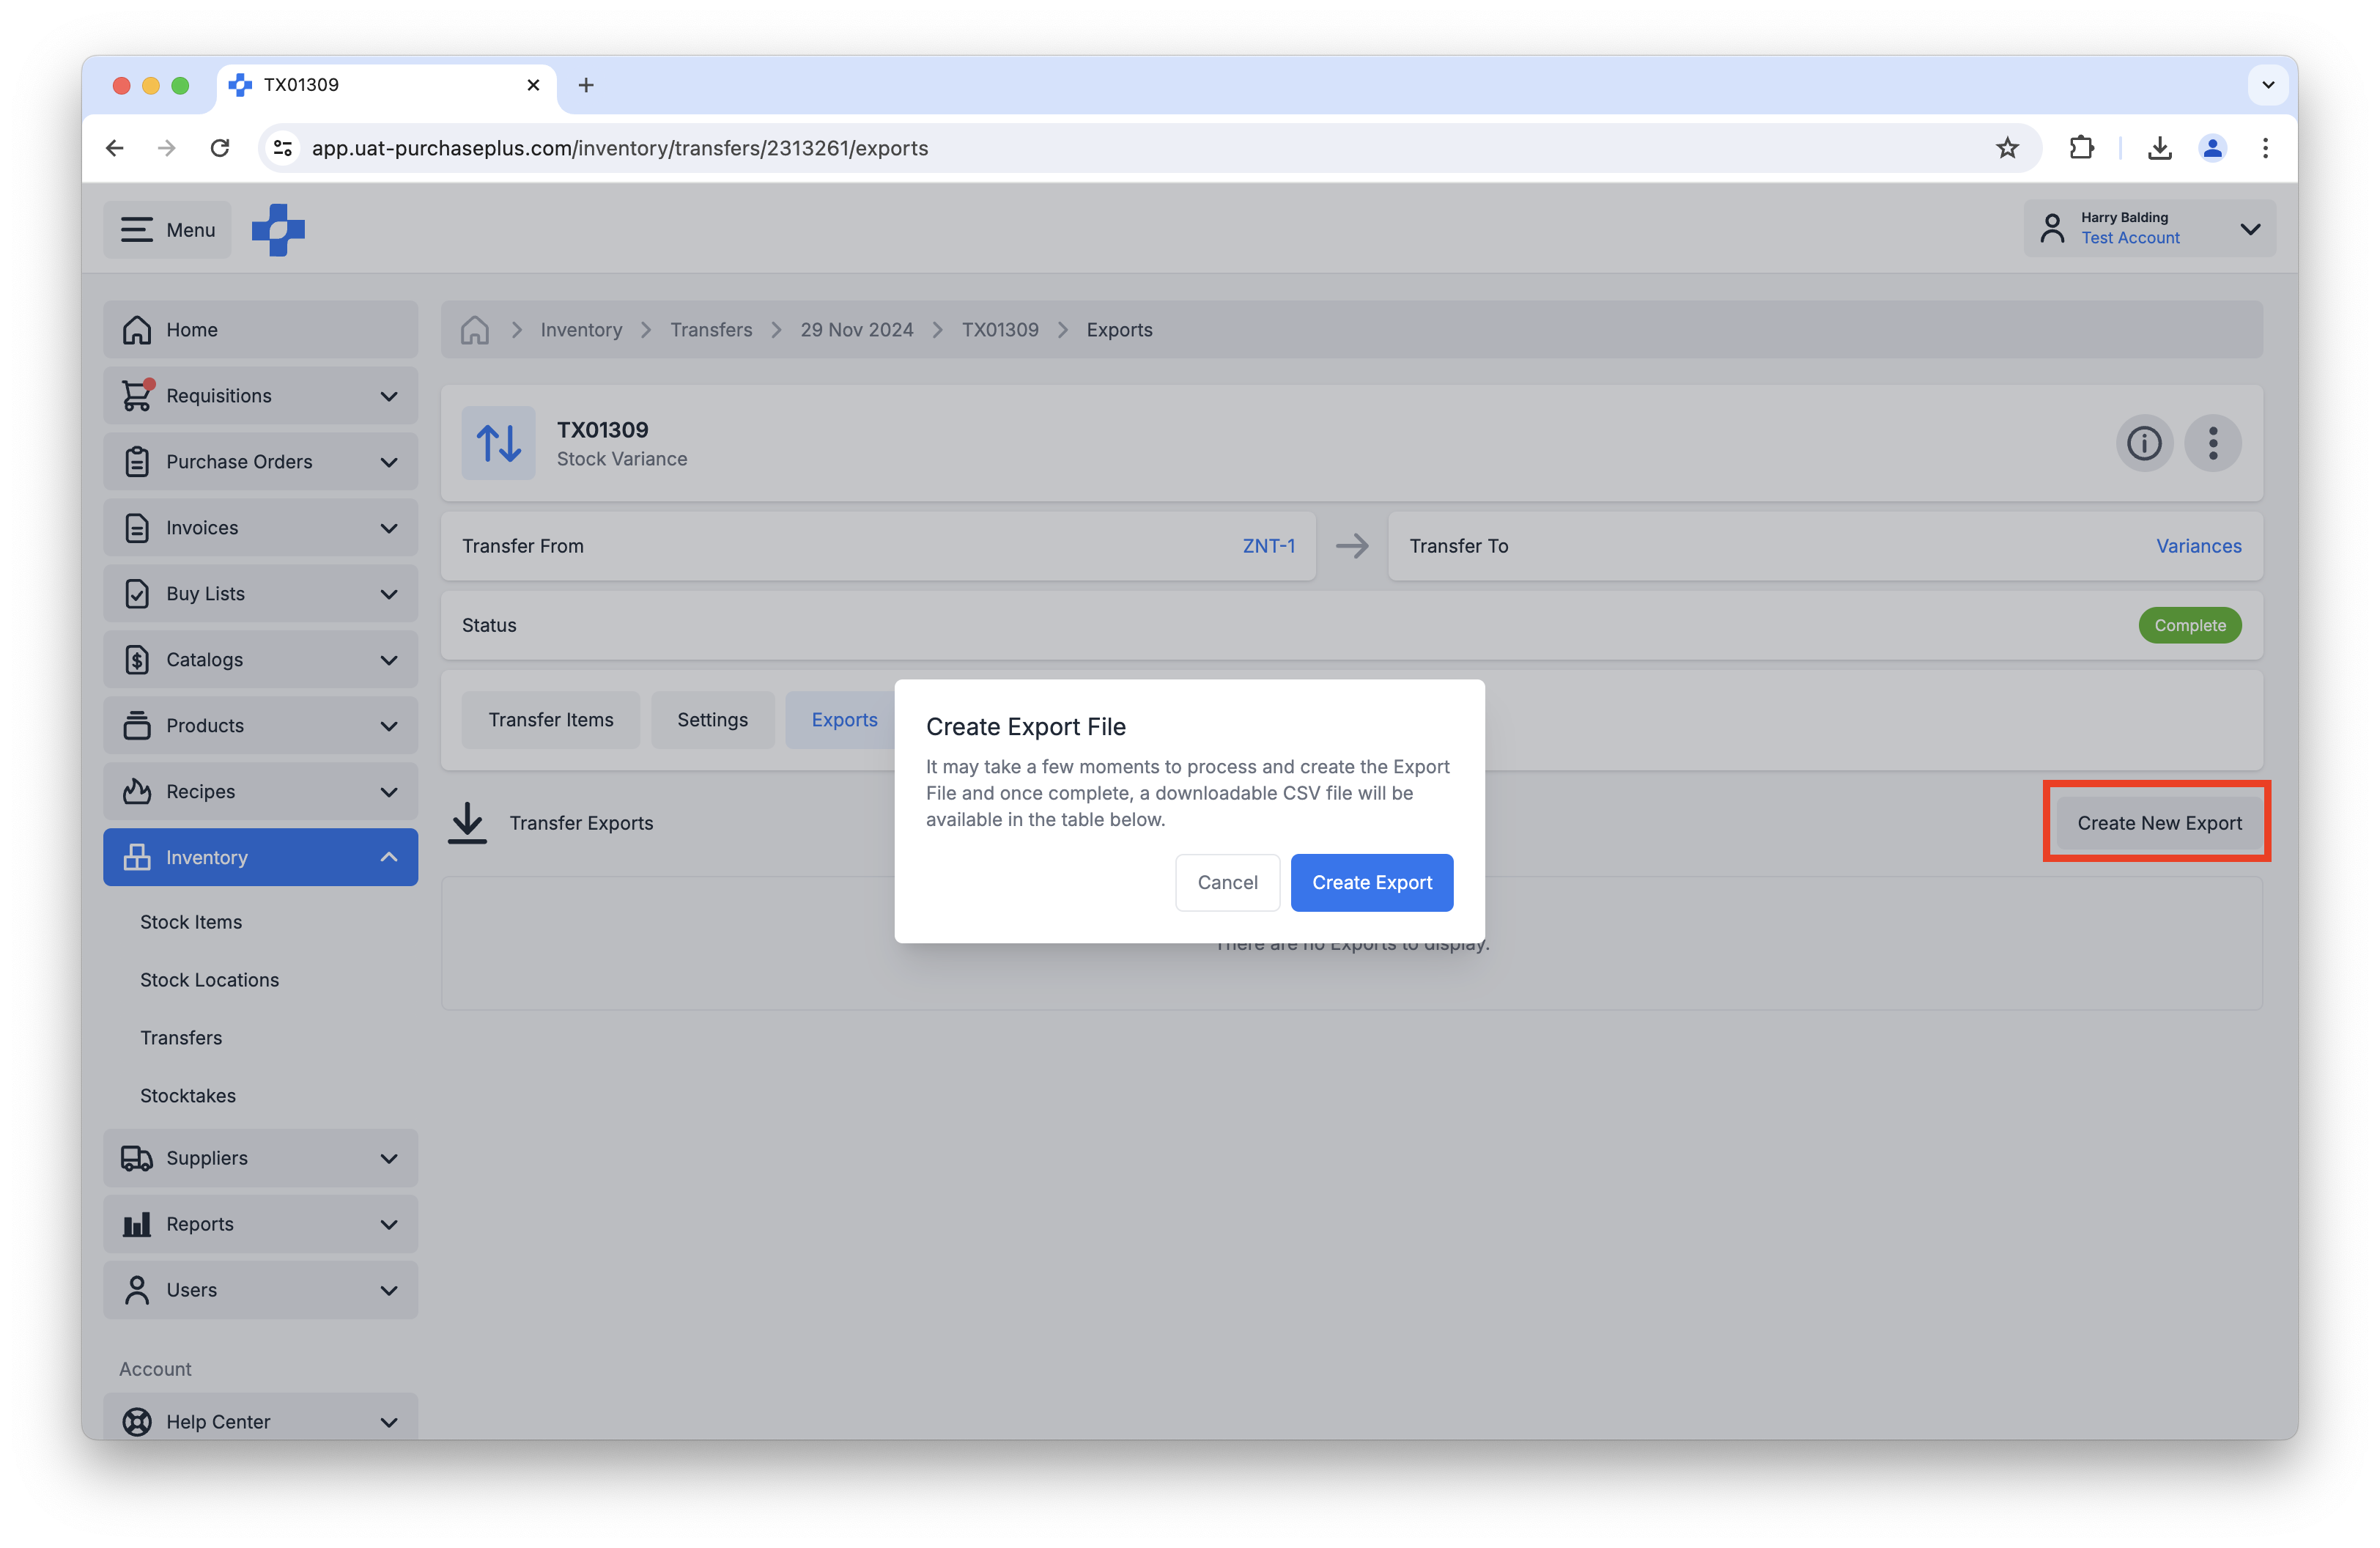Open the browser extensions puzzle icon

2081,148
